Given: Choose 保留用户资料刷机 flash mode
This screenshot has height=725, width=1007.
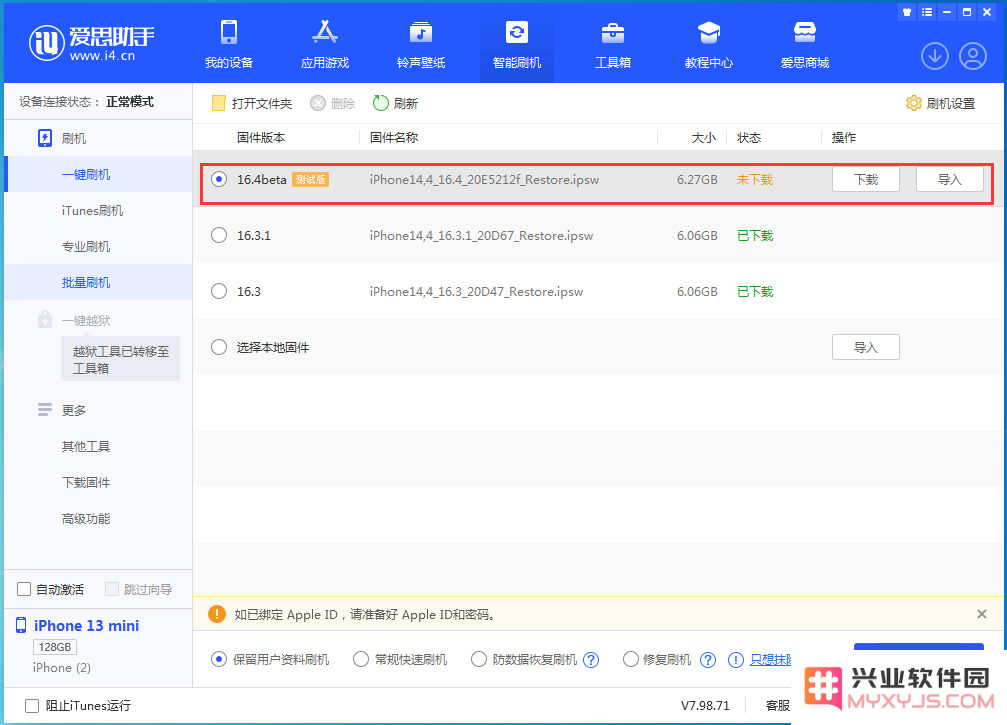Looking at the screenshot, I should 219,659.
